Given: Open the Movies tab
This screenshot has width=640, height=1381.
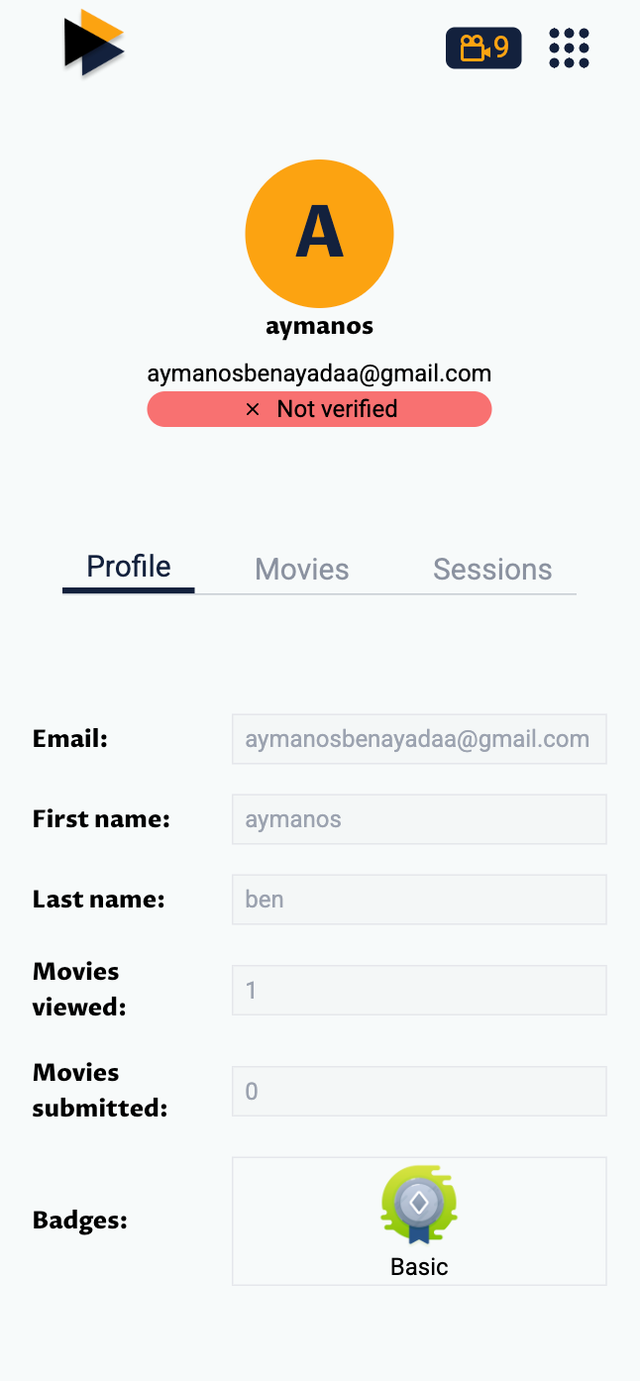Looking at the screenshot, I should tap(302, 569).
